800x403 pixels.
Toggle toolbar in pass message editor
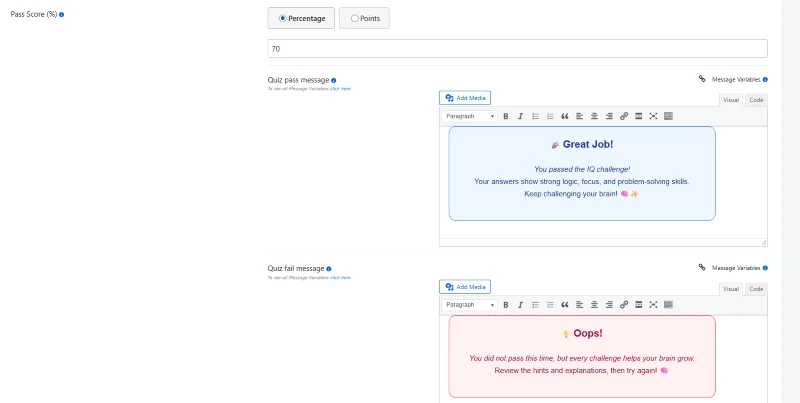pyautogui.click(x=668, y=116)
